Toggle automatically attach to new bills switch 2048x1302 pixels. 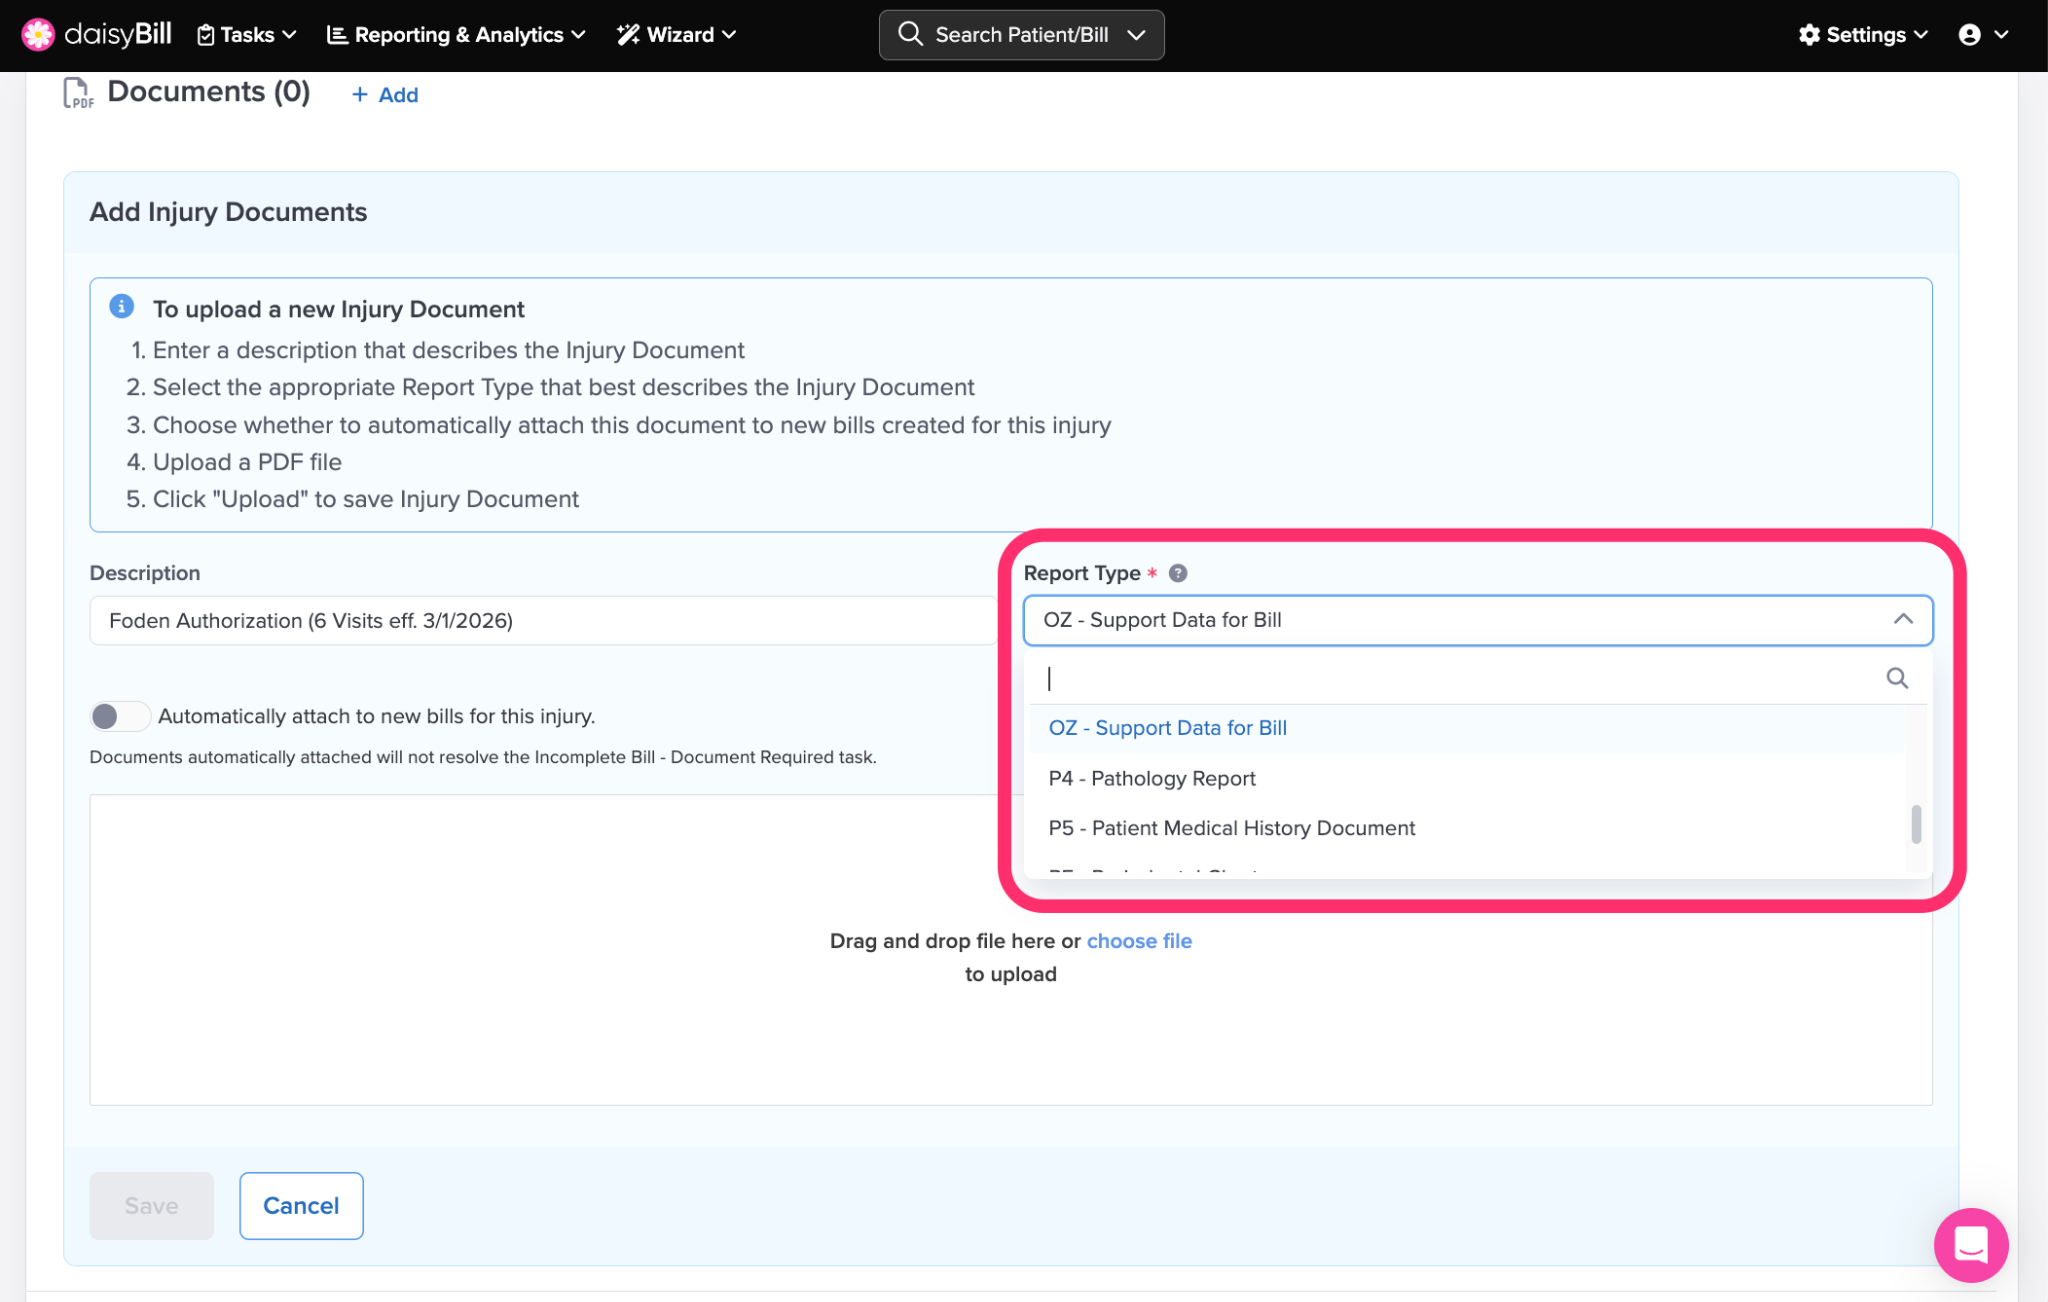point(119,716)
